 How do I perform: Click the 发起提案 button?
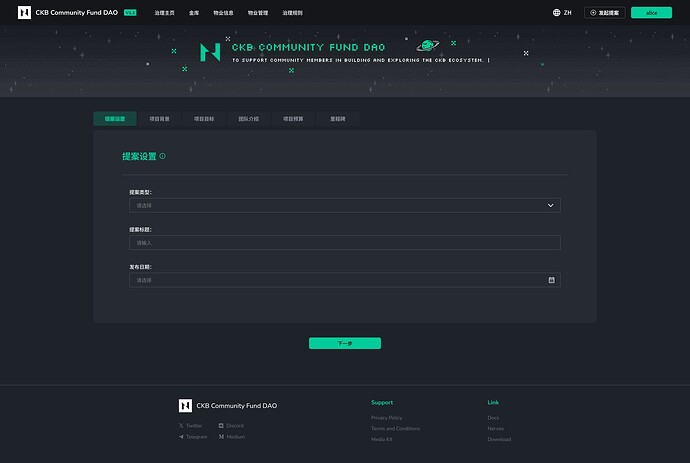coord(605,13)
